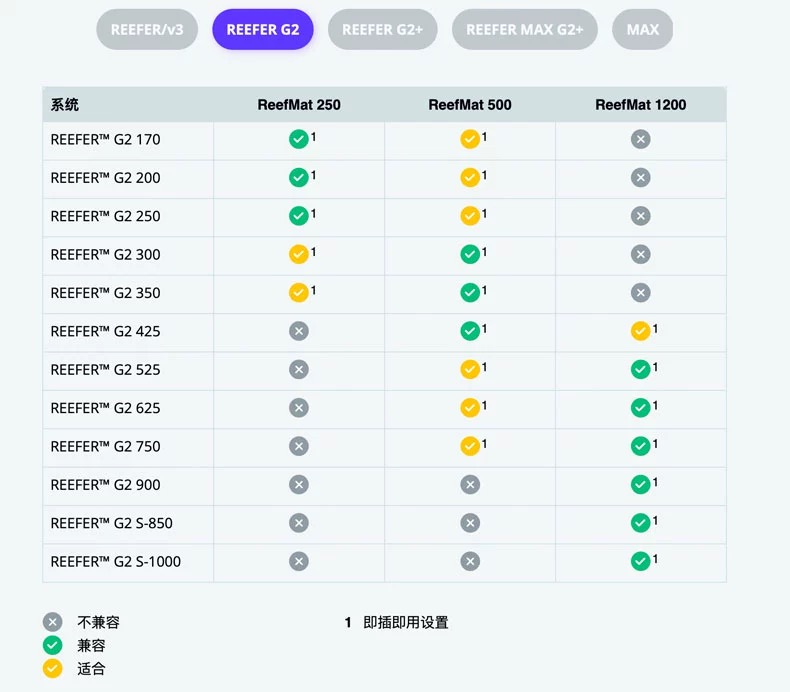The height and width of the screenshot is (692, 790).
Task: Click yellow check for G2 425 ReefMat 1200
Action: click(x=641, y=331)
